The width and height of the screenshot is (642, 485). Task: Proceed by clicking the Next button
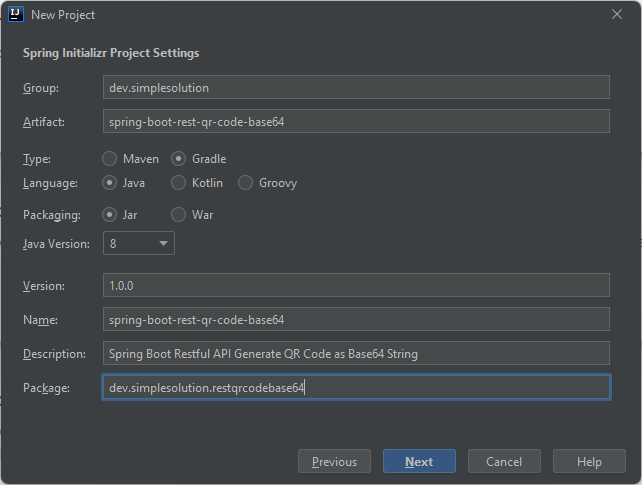(x=419, y=461)
